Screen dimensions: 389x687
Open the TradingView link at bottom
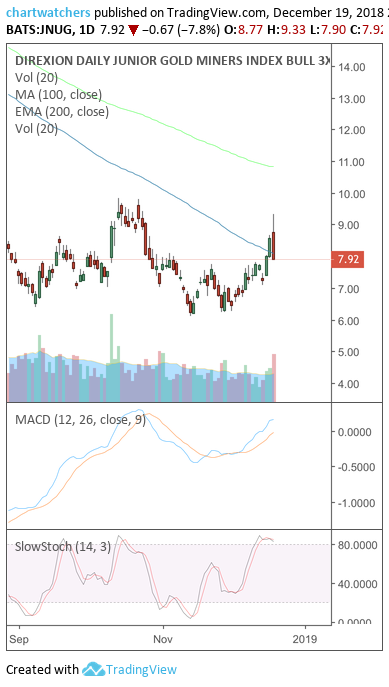click(x=141, y=669)
